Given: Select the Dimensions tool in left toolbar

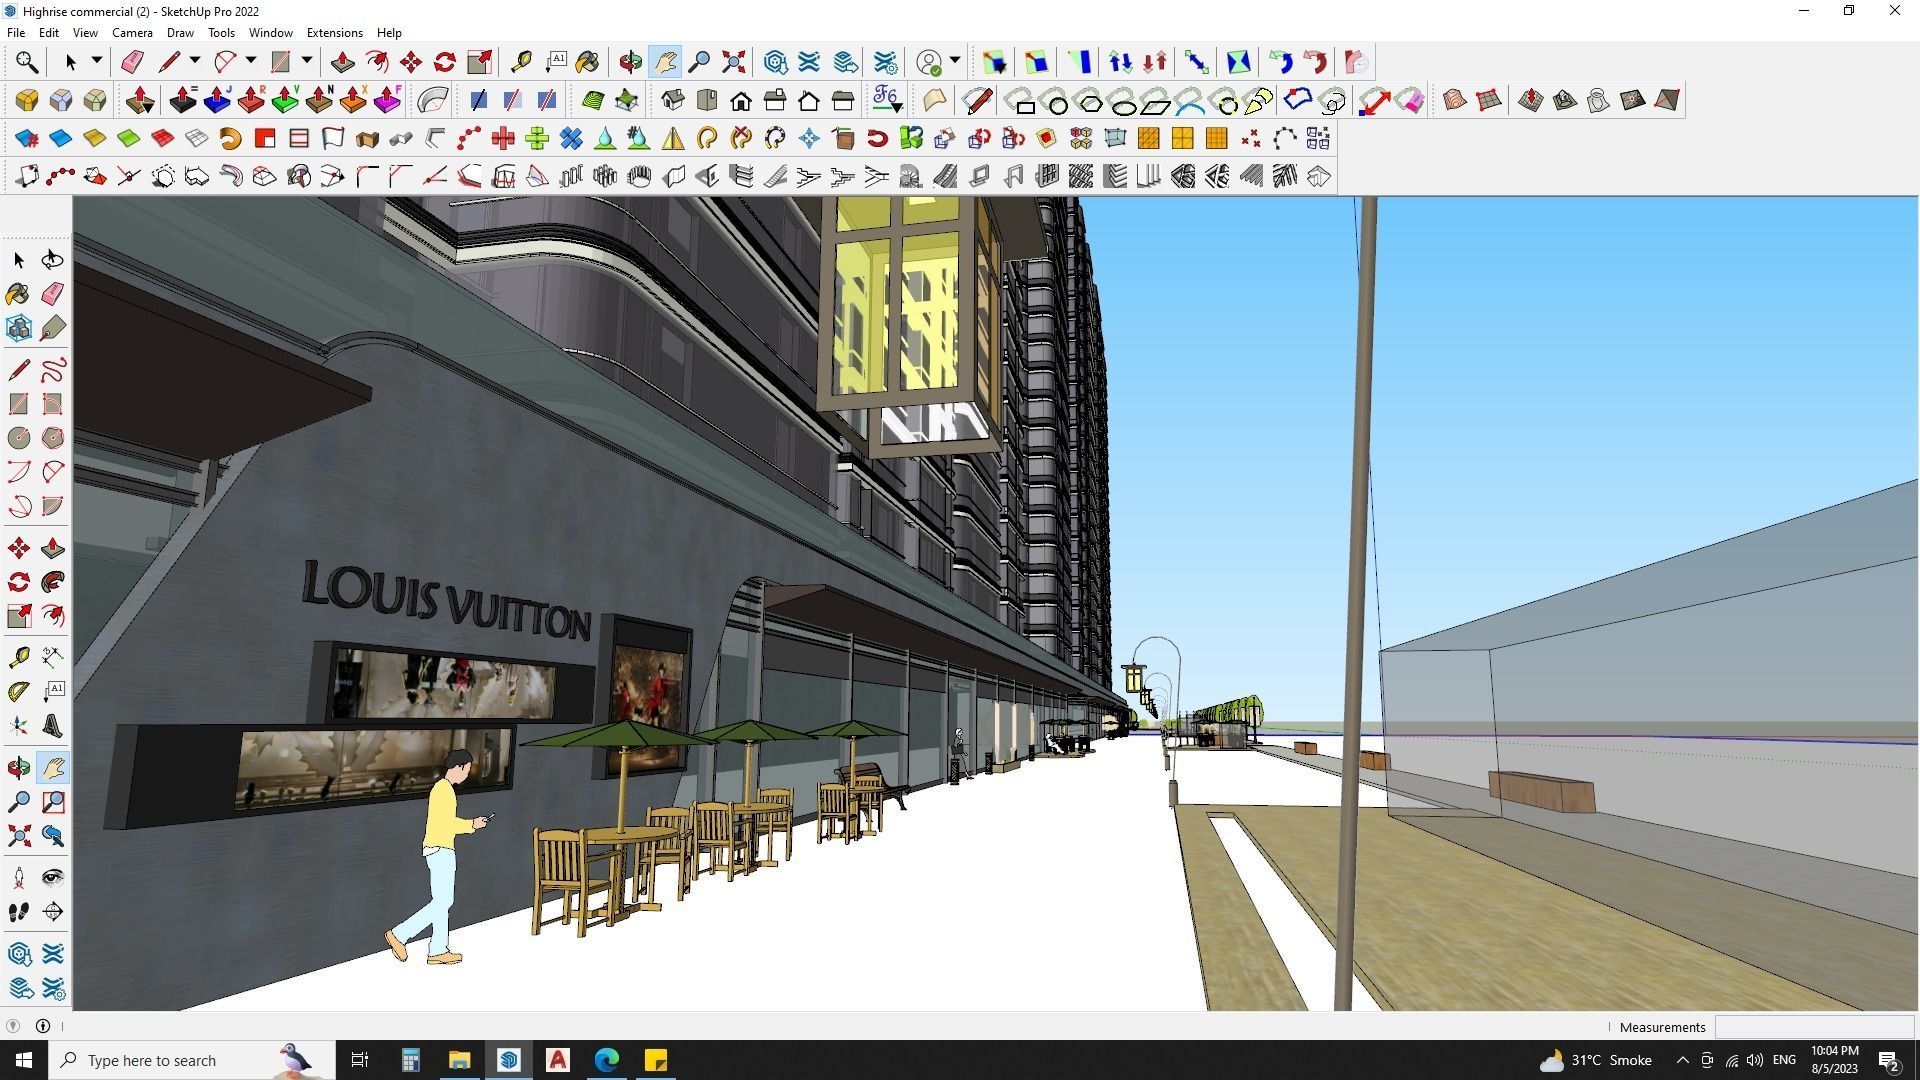Looking at the screenshot, I should click(x=52, y=658).
